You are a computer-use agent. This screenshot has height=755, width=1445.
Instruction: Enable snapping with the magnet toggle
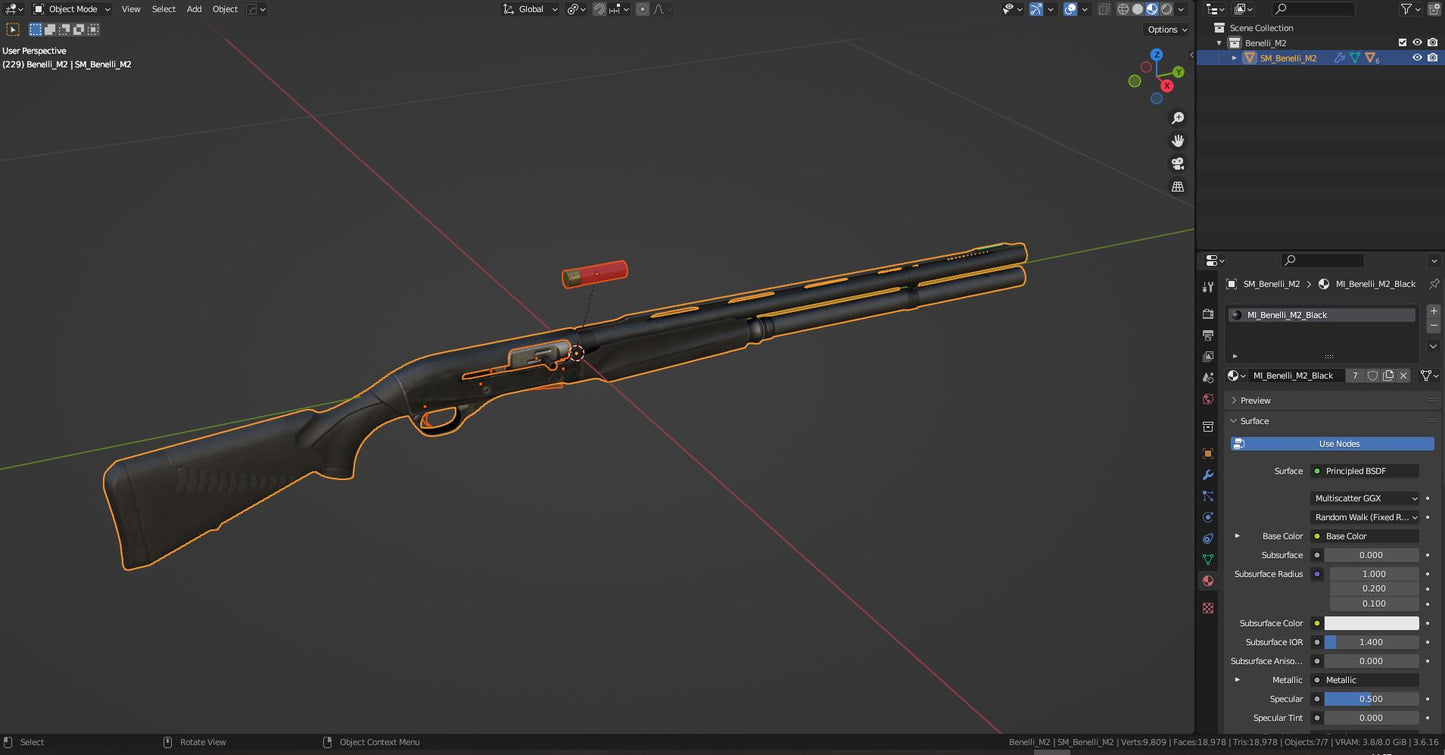point(597,9)
